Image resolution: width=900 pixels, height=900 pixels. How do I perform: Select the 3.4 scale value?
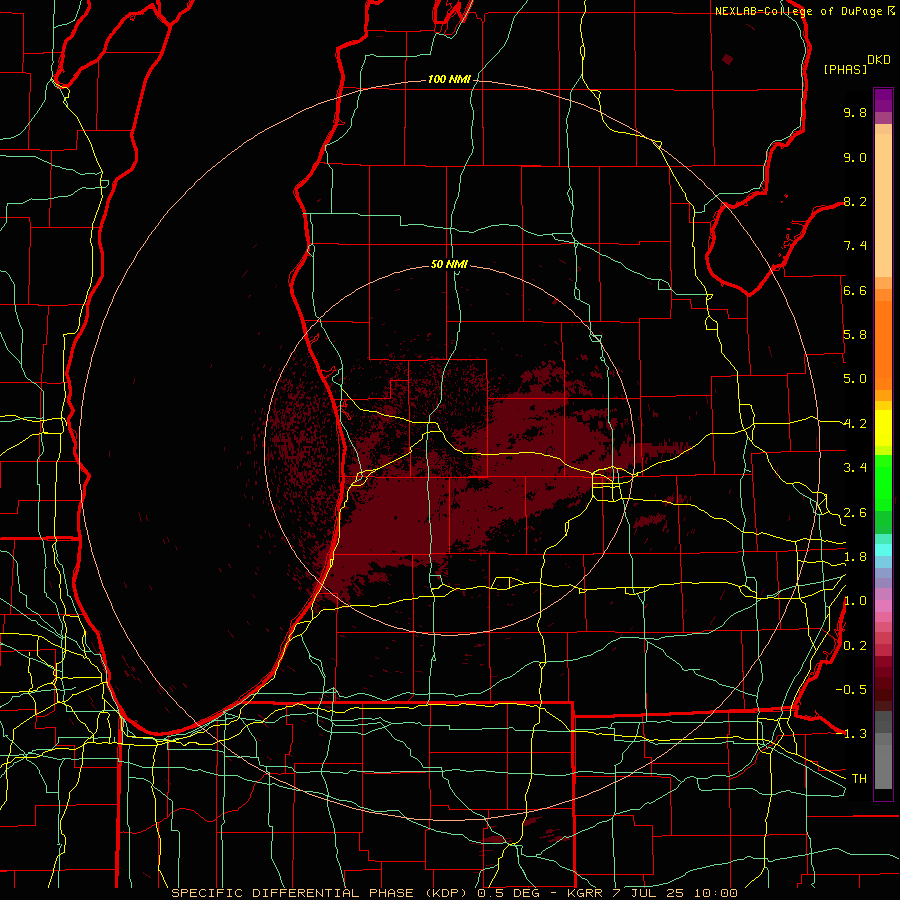[855, 468]
